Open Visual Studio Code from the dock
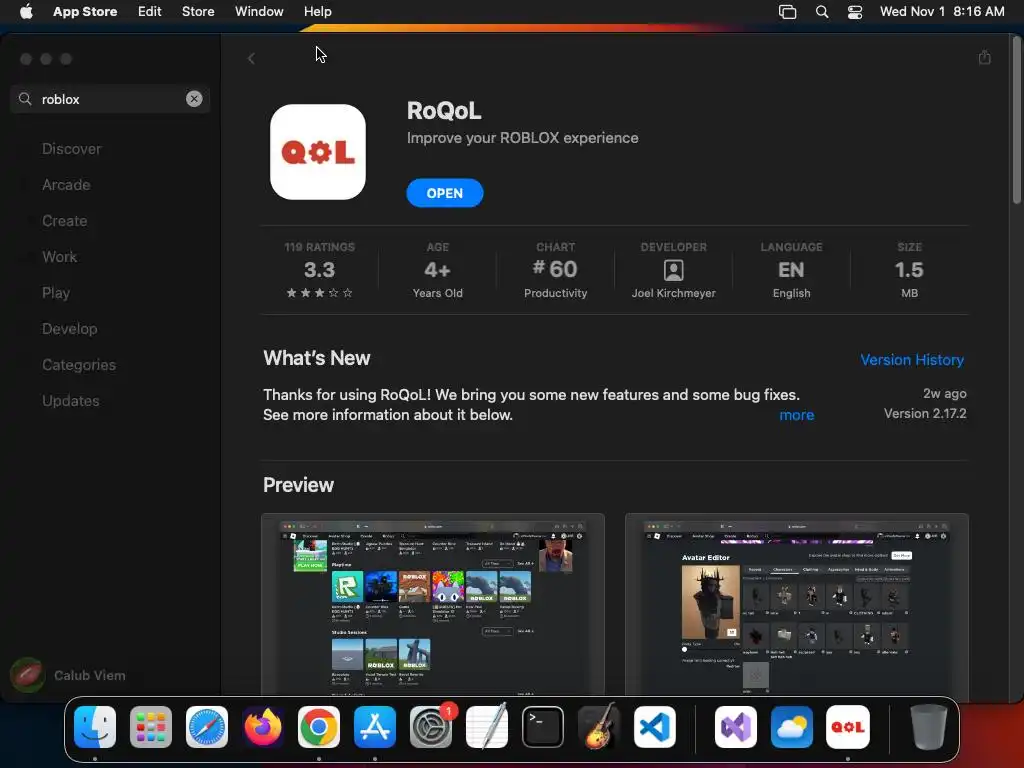Screen dimensions: 1024x768 655,727
